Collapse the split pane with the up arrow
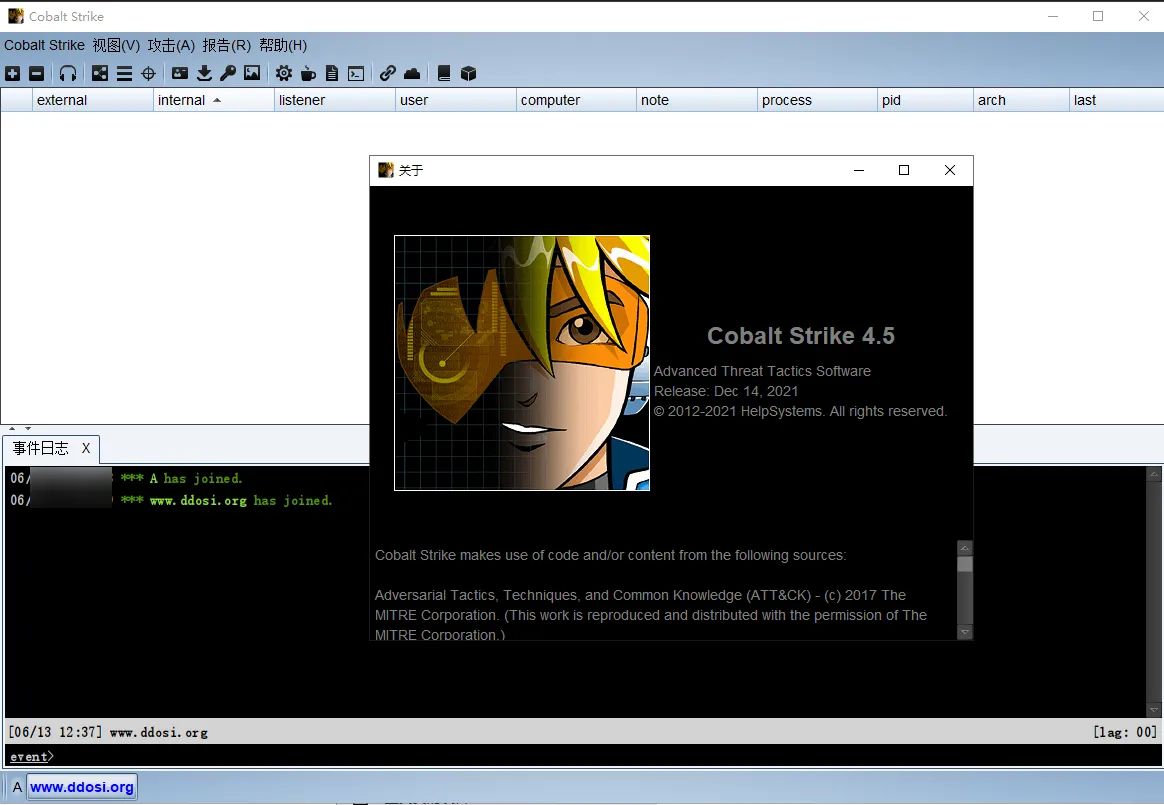This screenshot has height=805, width=1164. coord(12,428)
